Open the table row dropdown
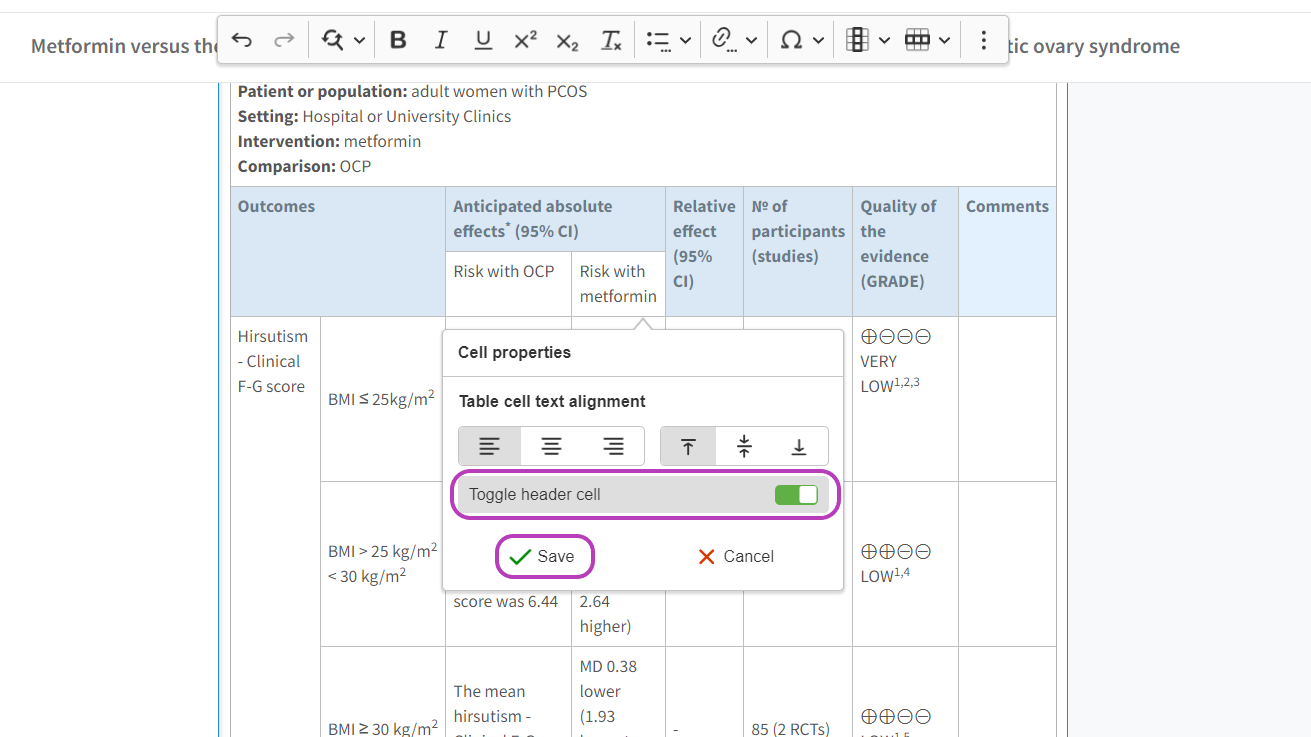The image size is (1311, 737). click(x=944, y=40)
